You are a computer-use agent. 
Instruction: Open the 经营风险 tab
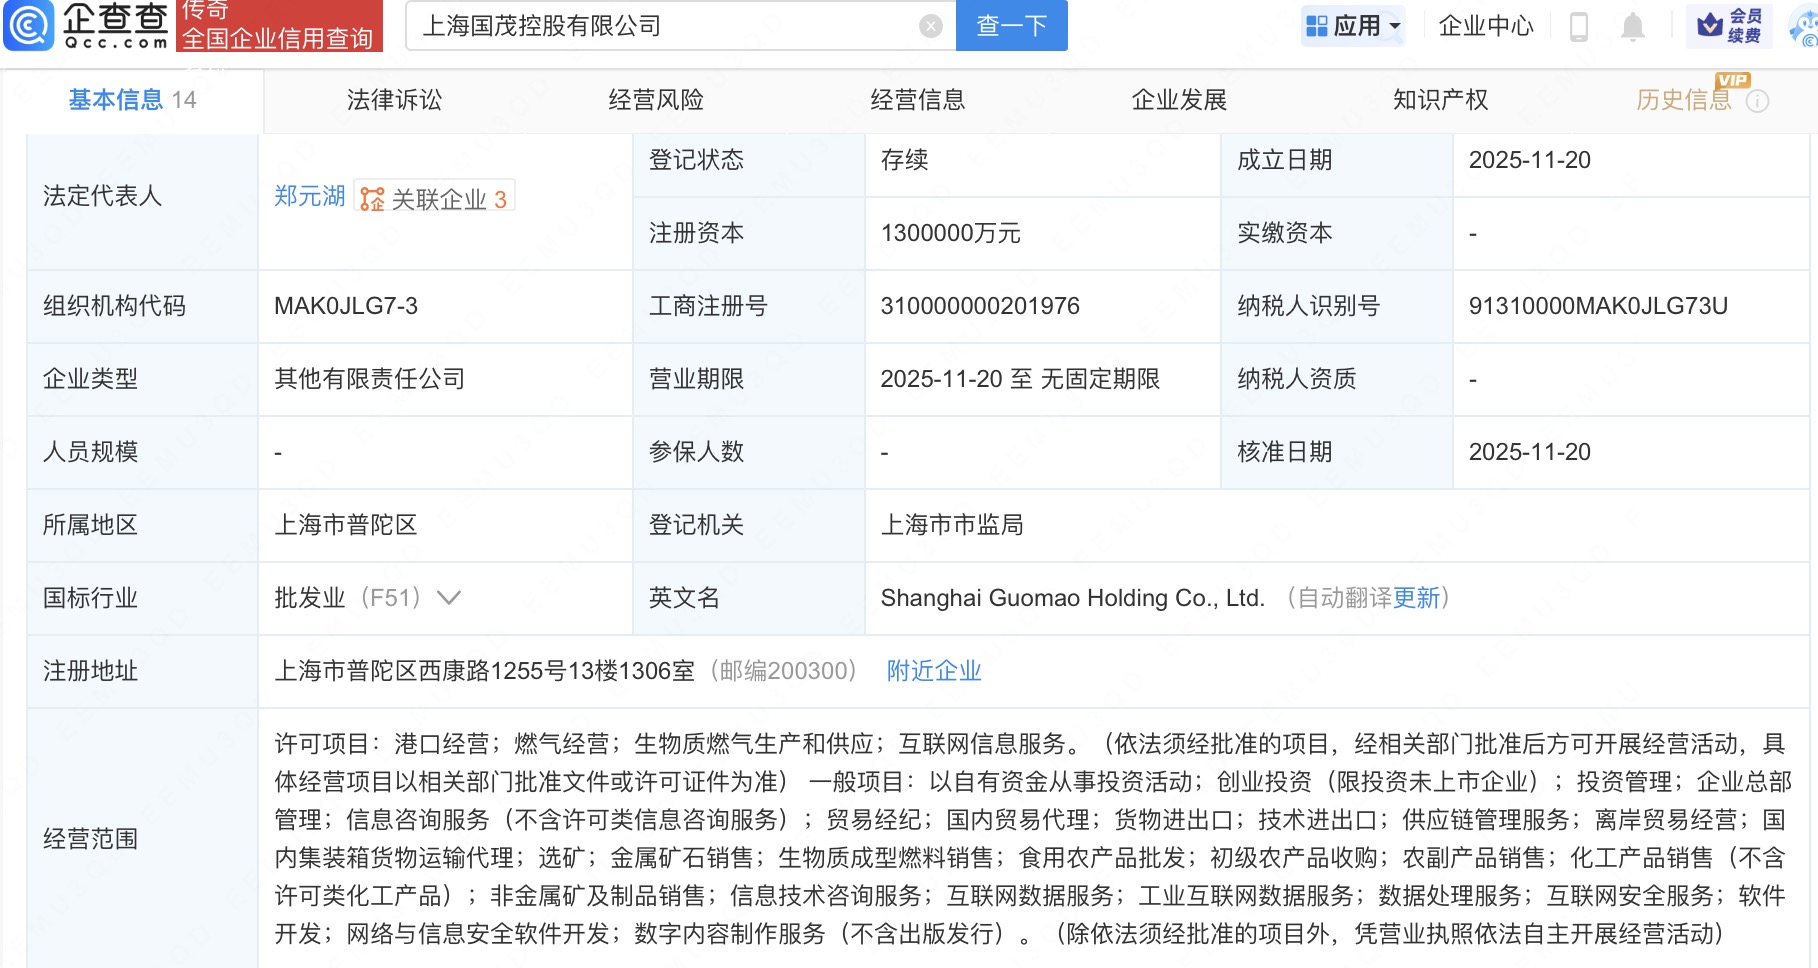pos(657,99)
